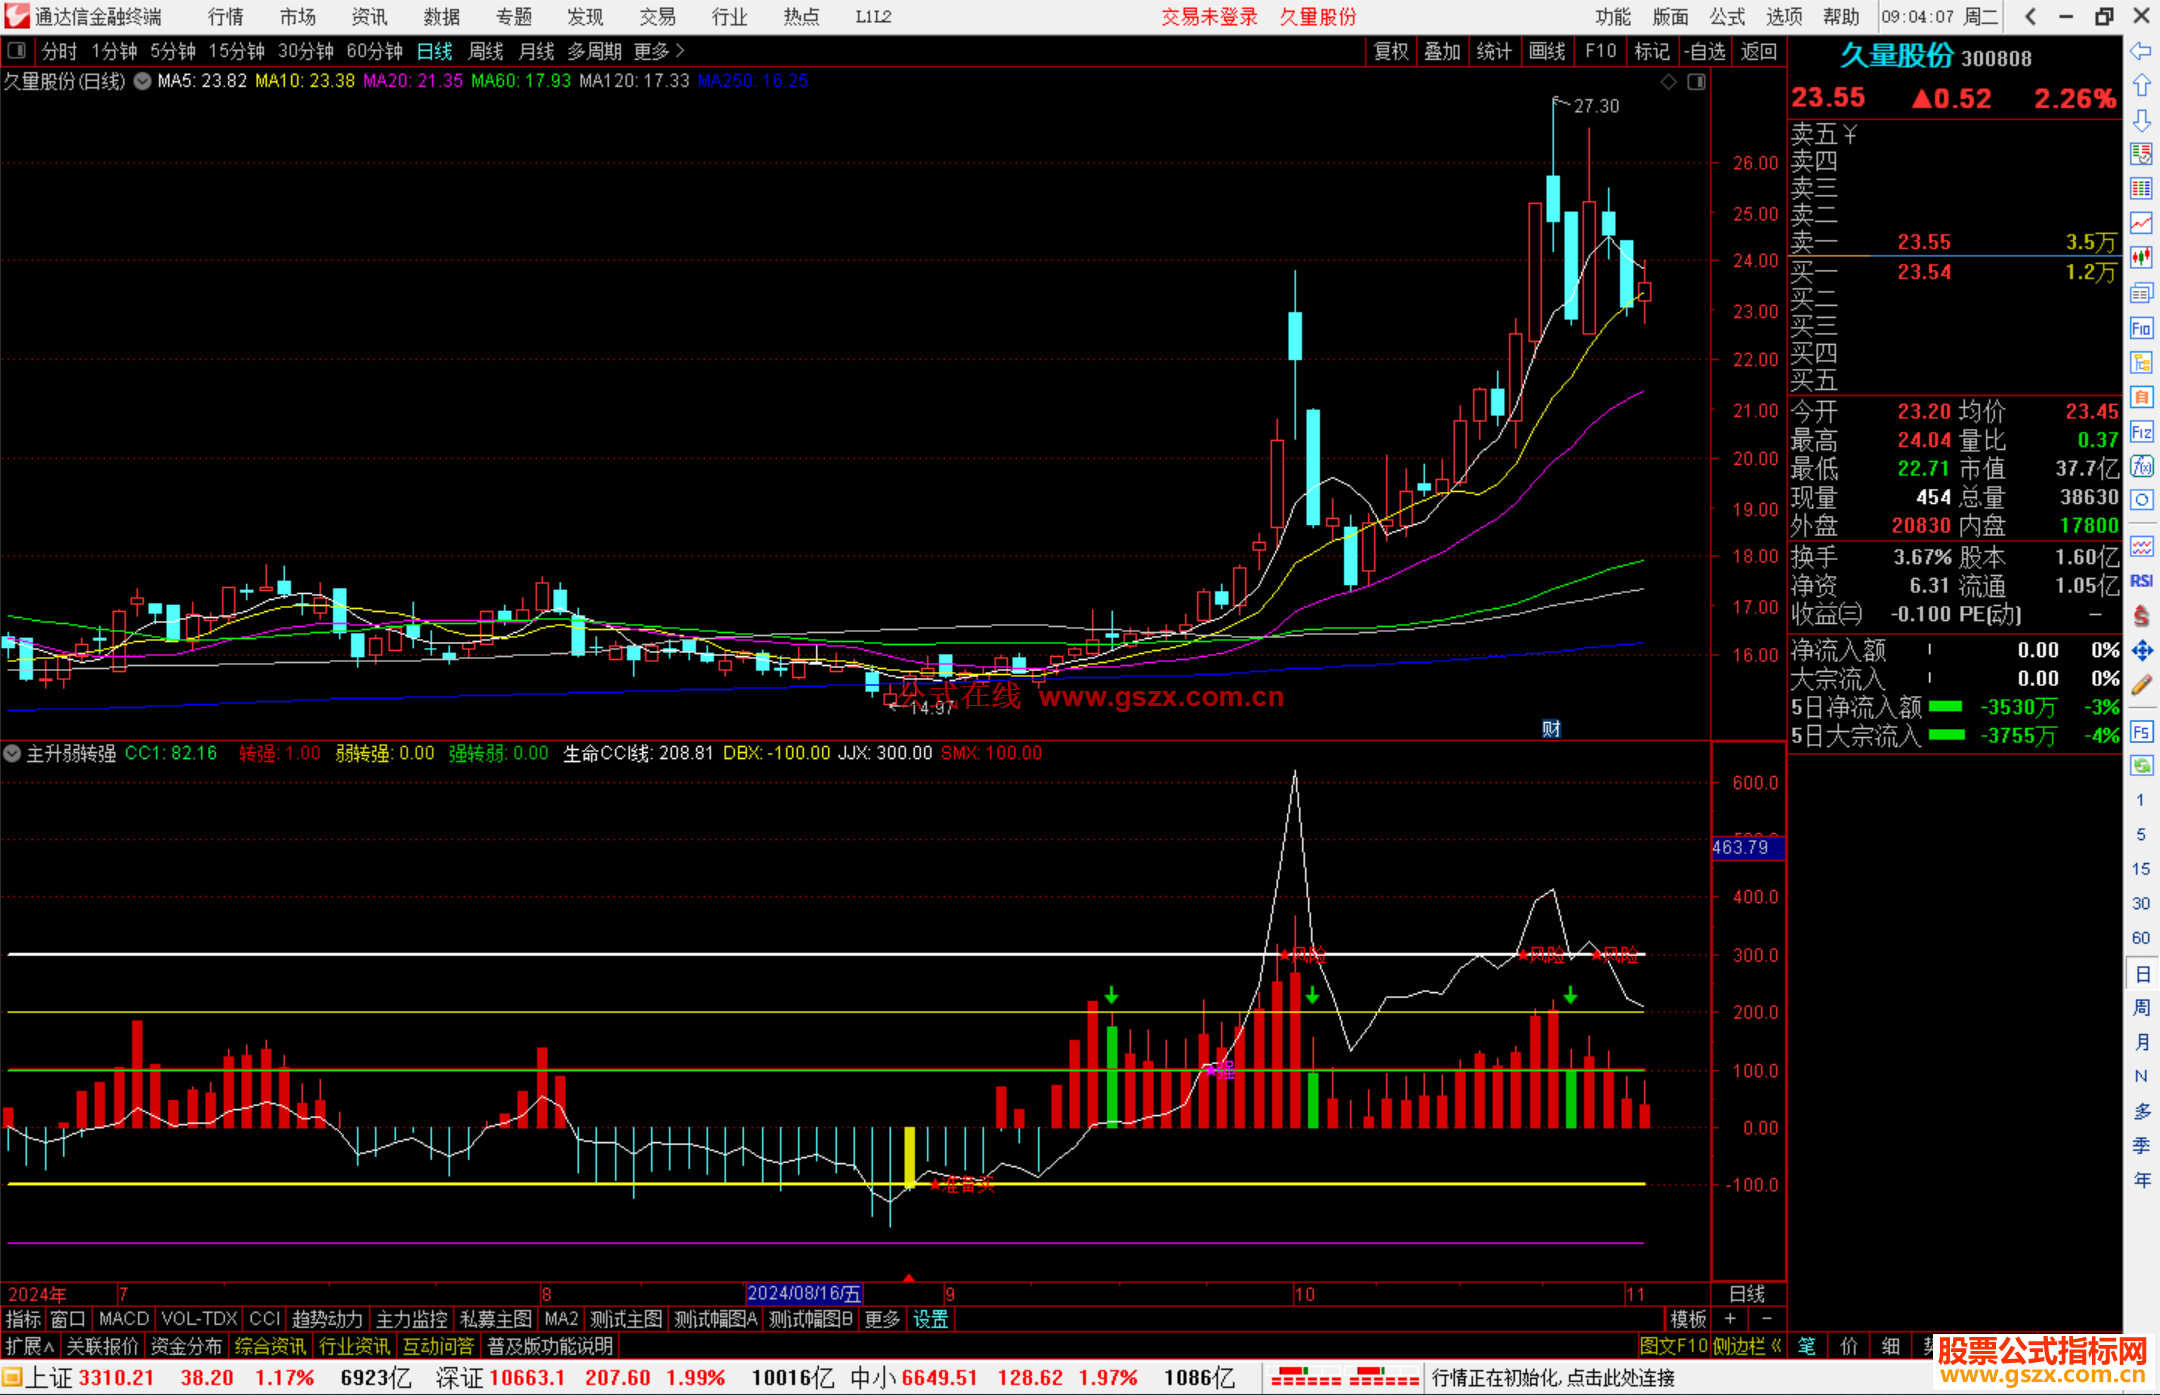
Task: Expand the 更多 periods menu
Action: (x=659, y=51)
